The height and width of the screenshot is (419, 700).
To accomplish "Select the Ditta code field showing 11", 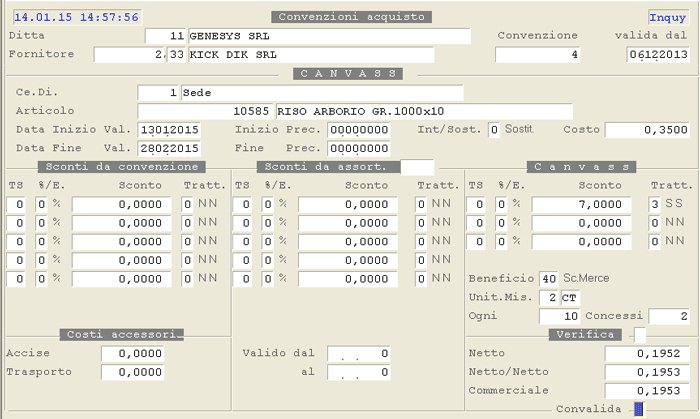I will coord(165,36).
